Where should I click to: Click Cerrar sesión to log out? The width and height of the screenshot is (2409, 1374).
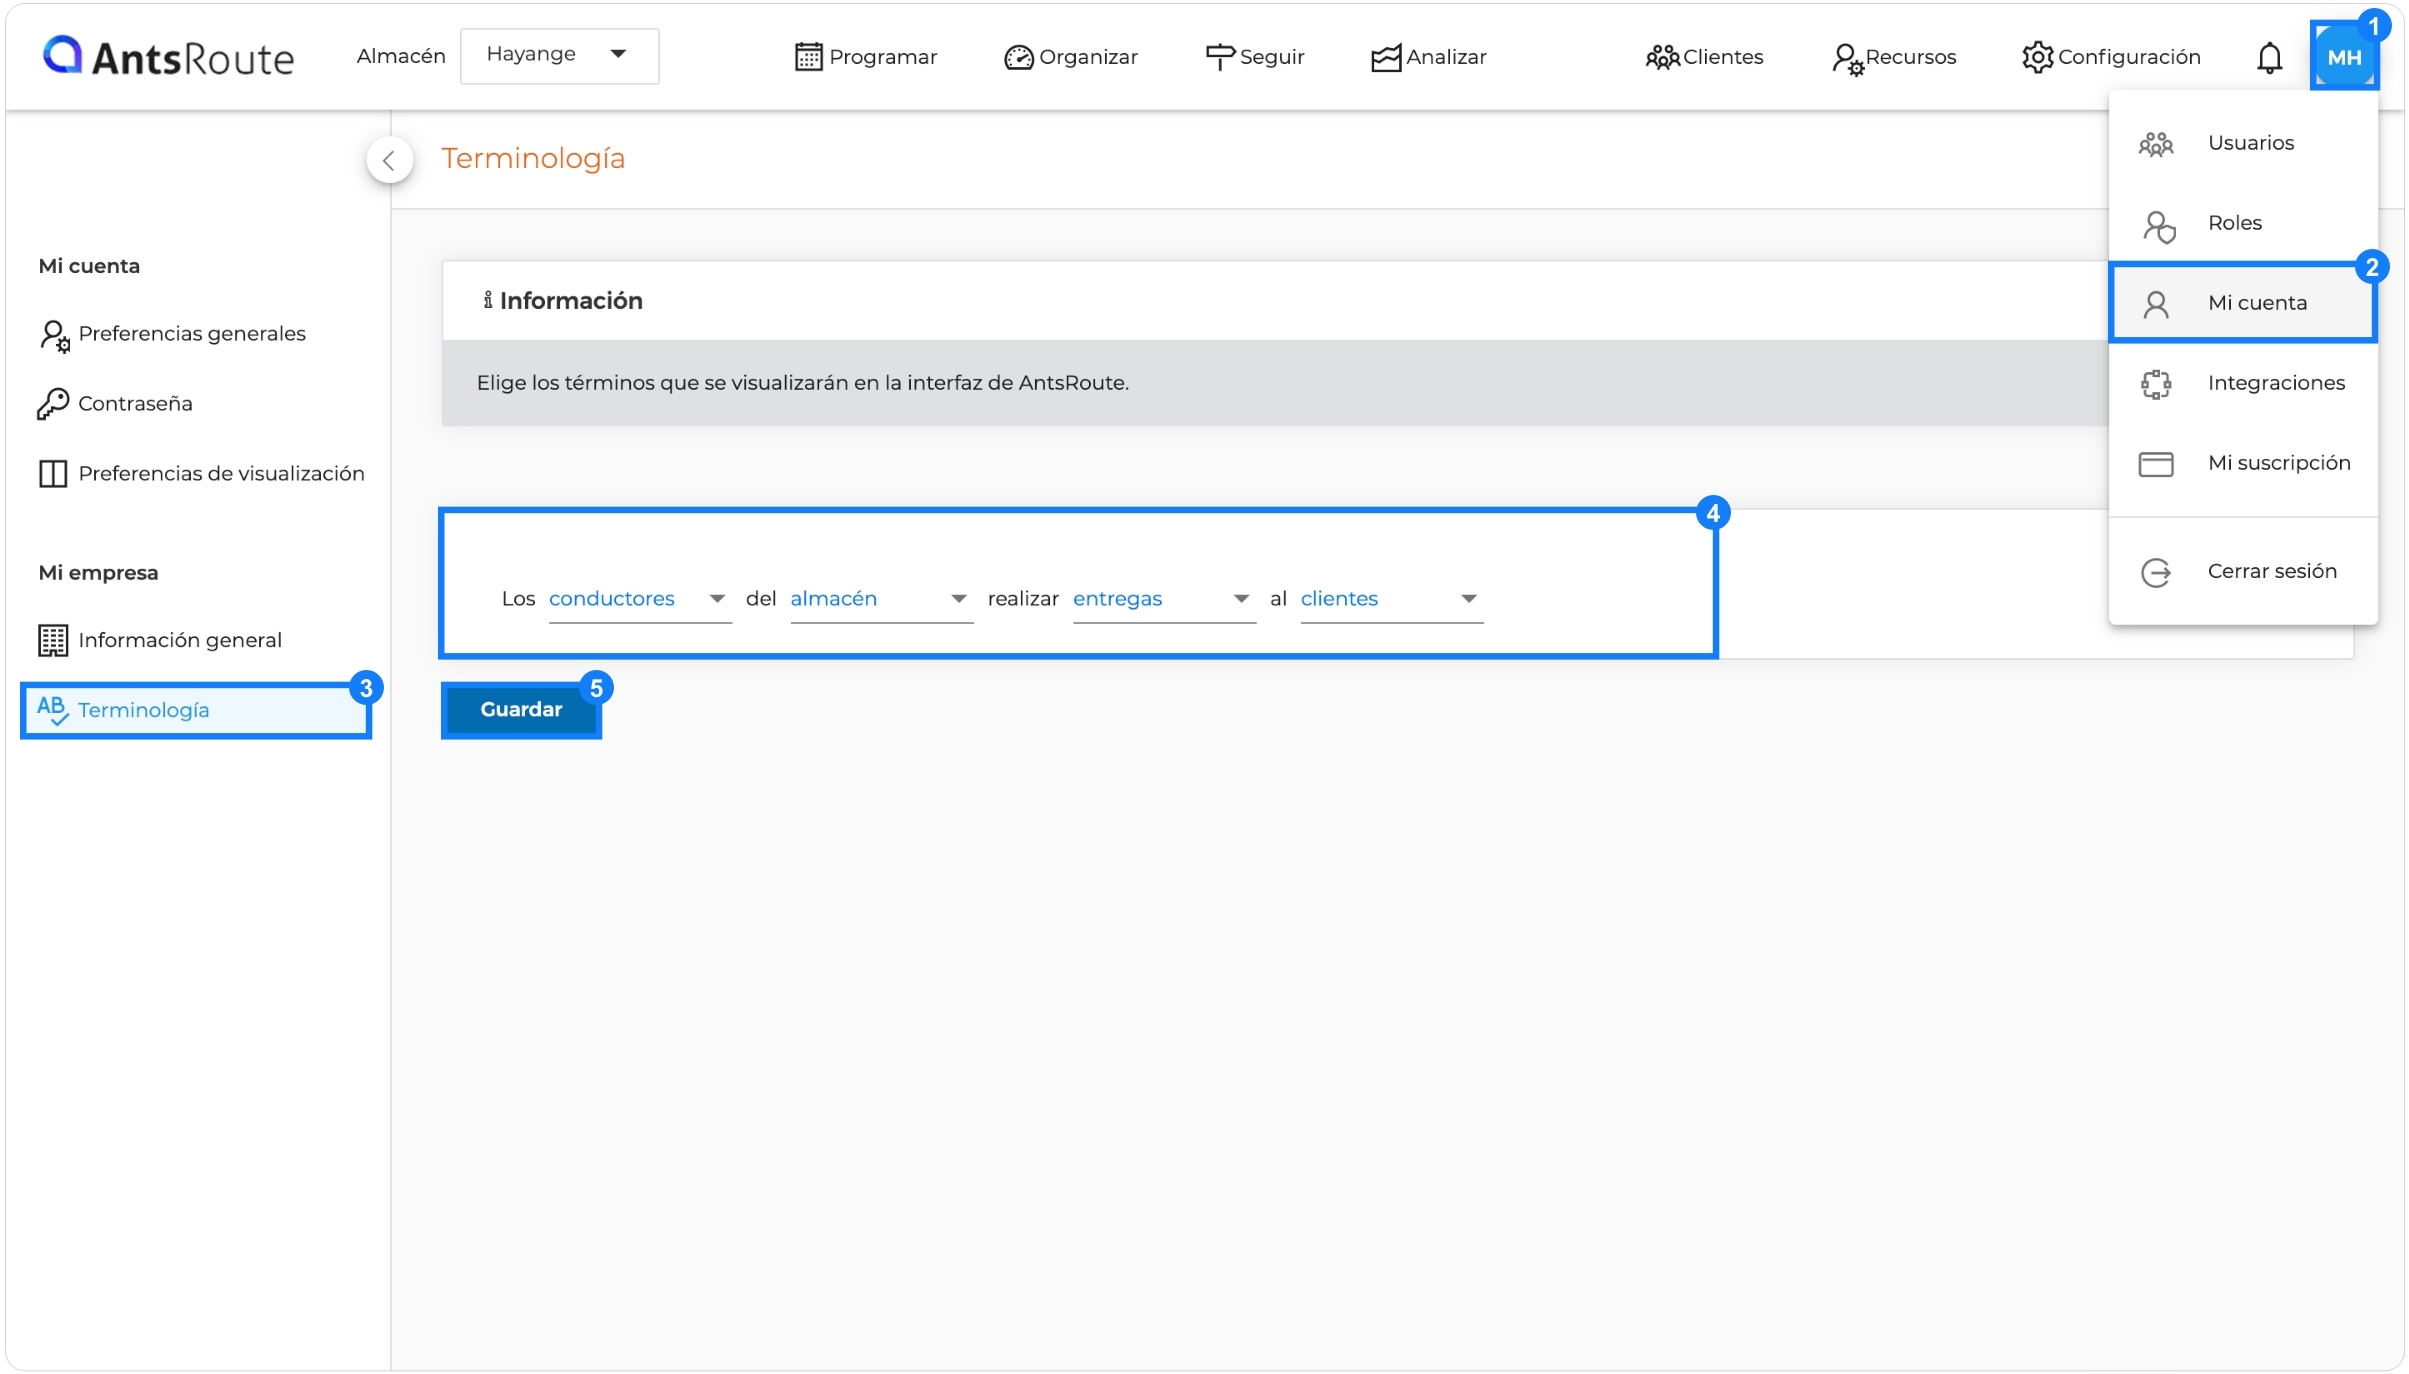pos(2243,572)
